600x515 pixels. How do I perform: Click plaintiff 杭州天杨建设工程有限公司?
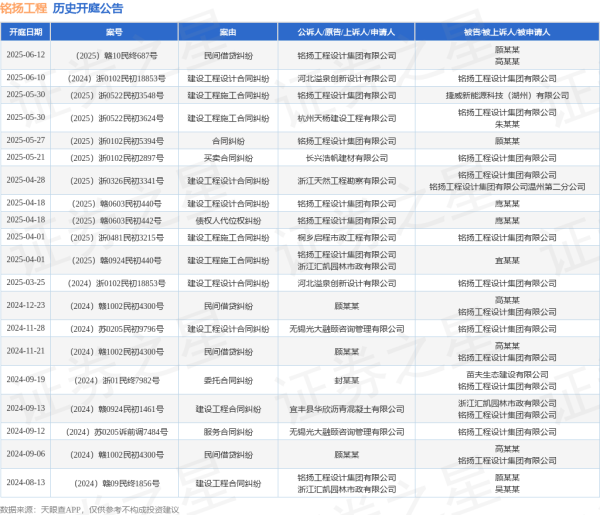(x=347, y=119)
